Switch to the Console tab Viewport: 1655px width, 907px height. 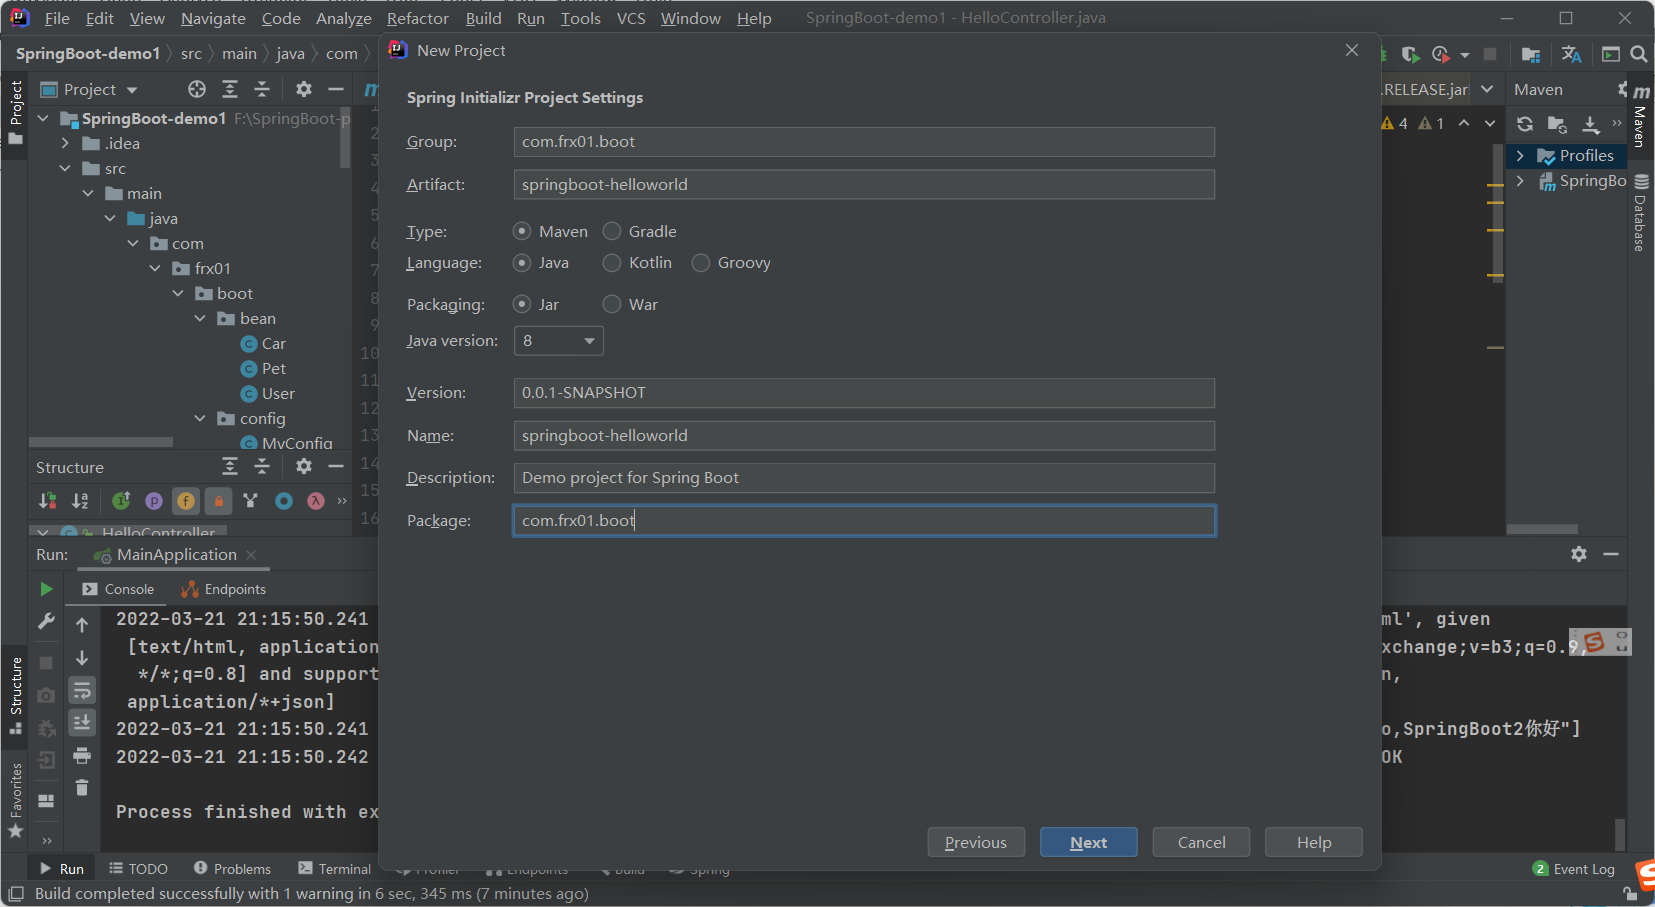[x=118, y=589]
